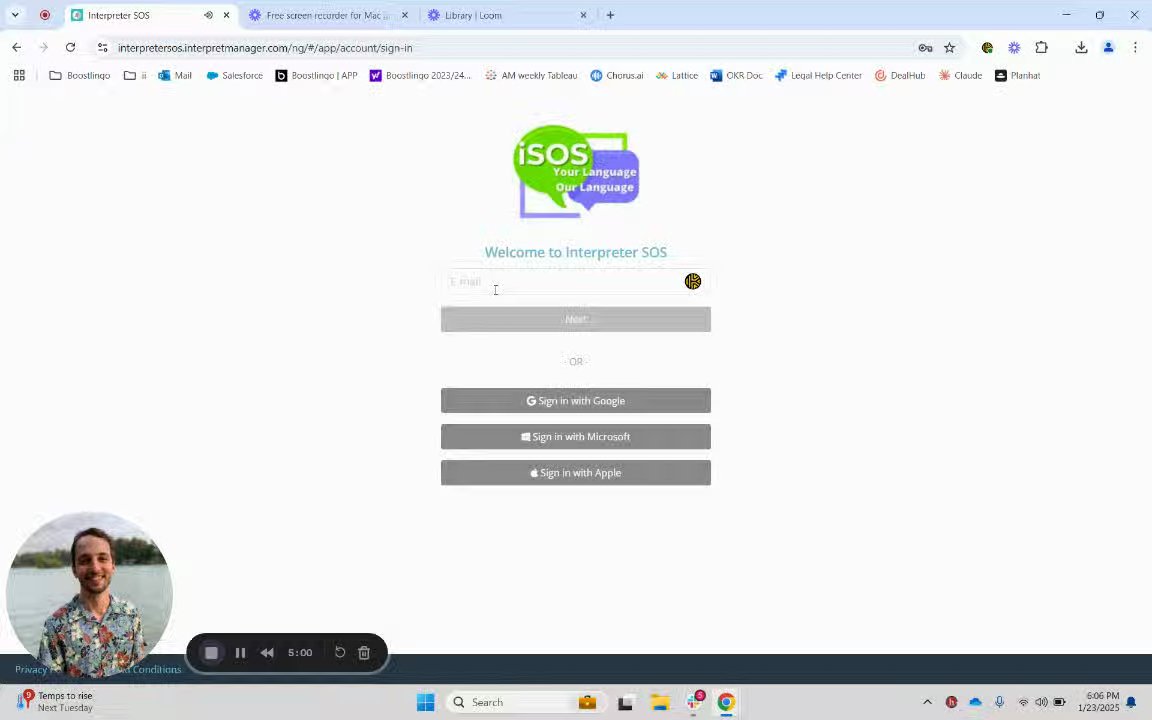
Task: Click the taskbar Search box
Action: [526, 702]
